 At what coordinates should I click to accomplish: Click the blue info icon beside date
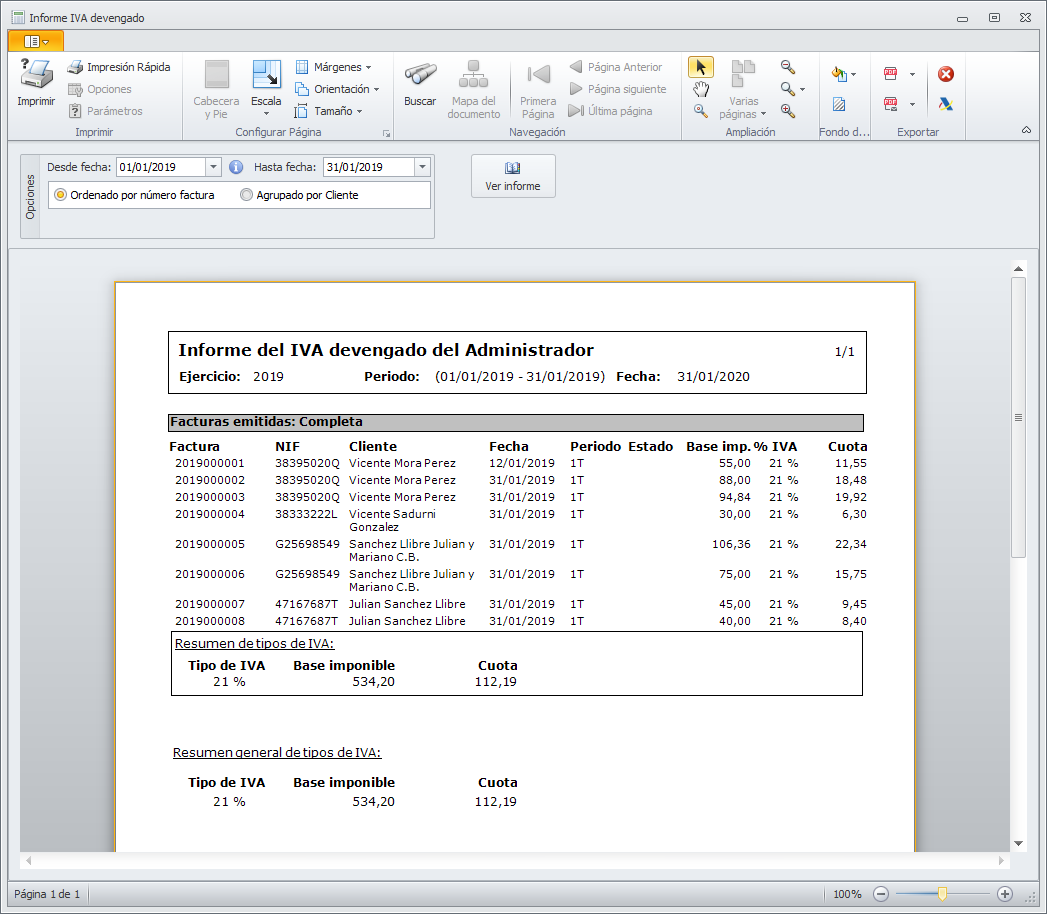tap(237, 167)
